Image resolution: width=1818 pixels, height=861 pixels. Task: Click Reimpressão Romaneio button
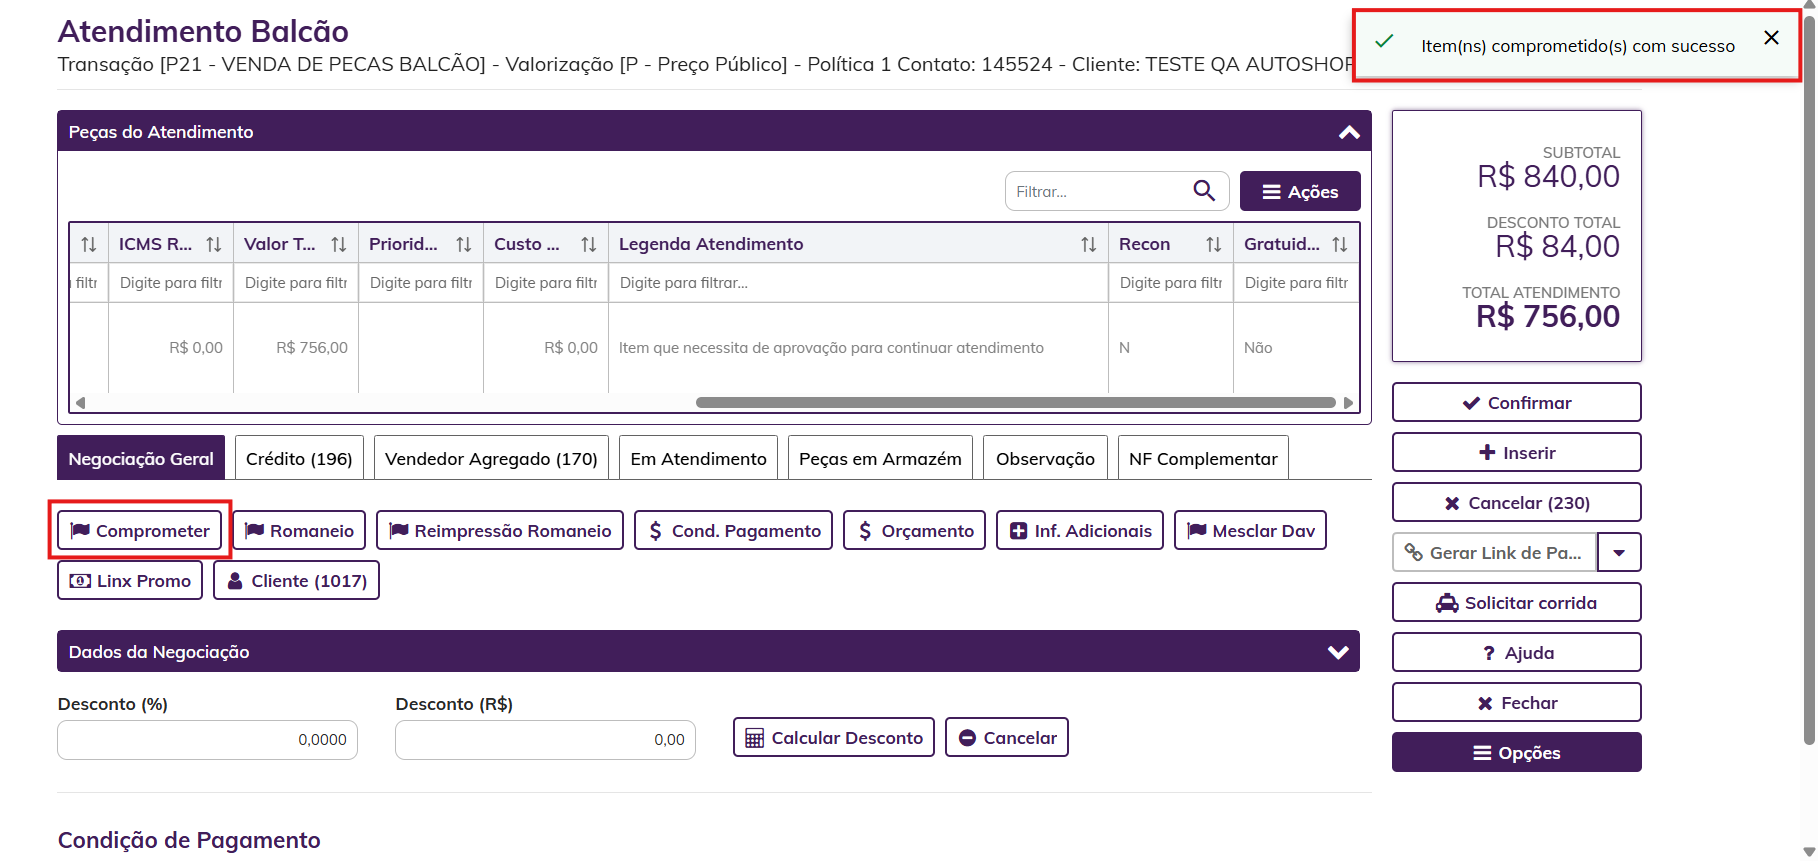[500, 530]
